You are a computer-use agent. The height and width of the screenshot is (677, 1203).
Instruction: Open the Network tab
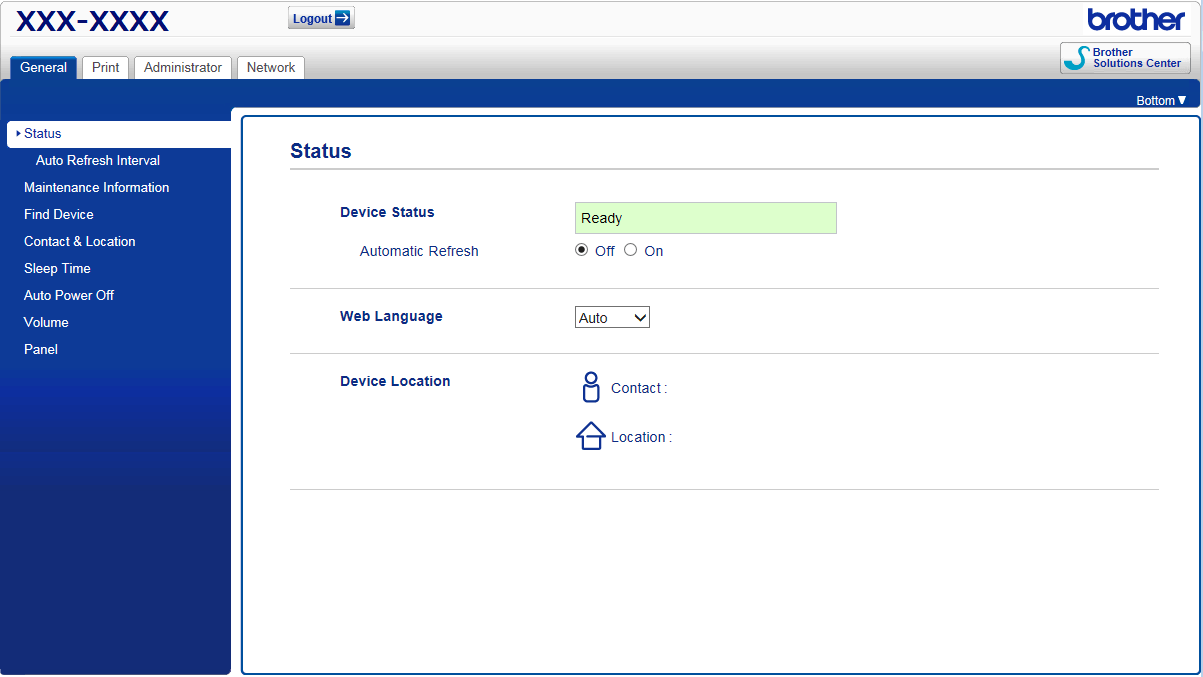(x=271, y=68)
